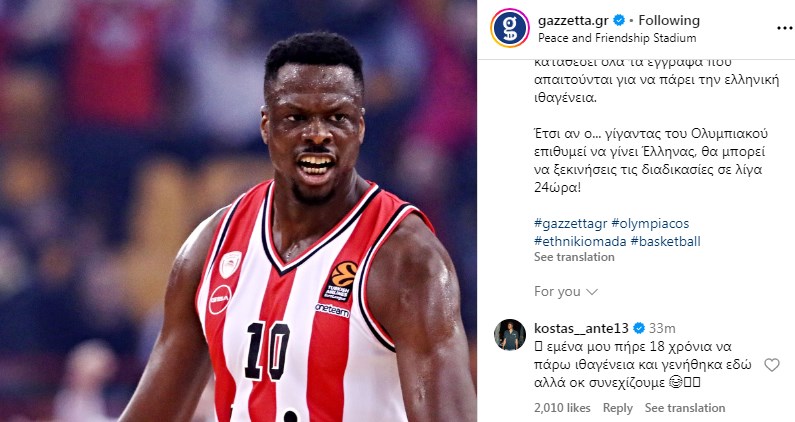Reply to kostas__ante13 comment

618,408
